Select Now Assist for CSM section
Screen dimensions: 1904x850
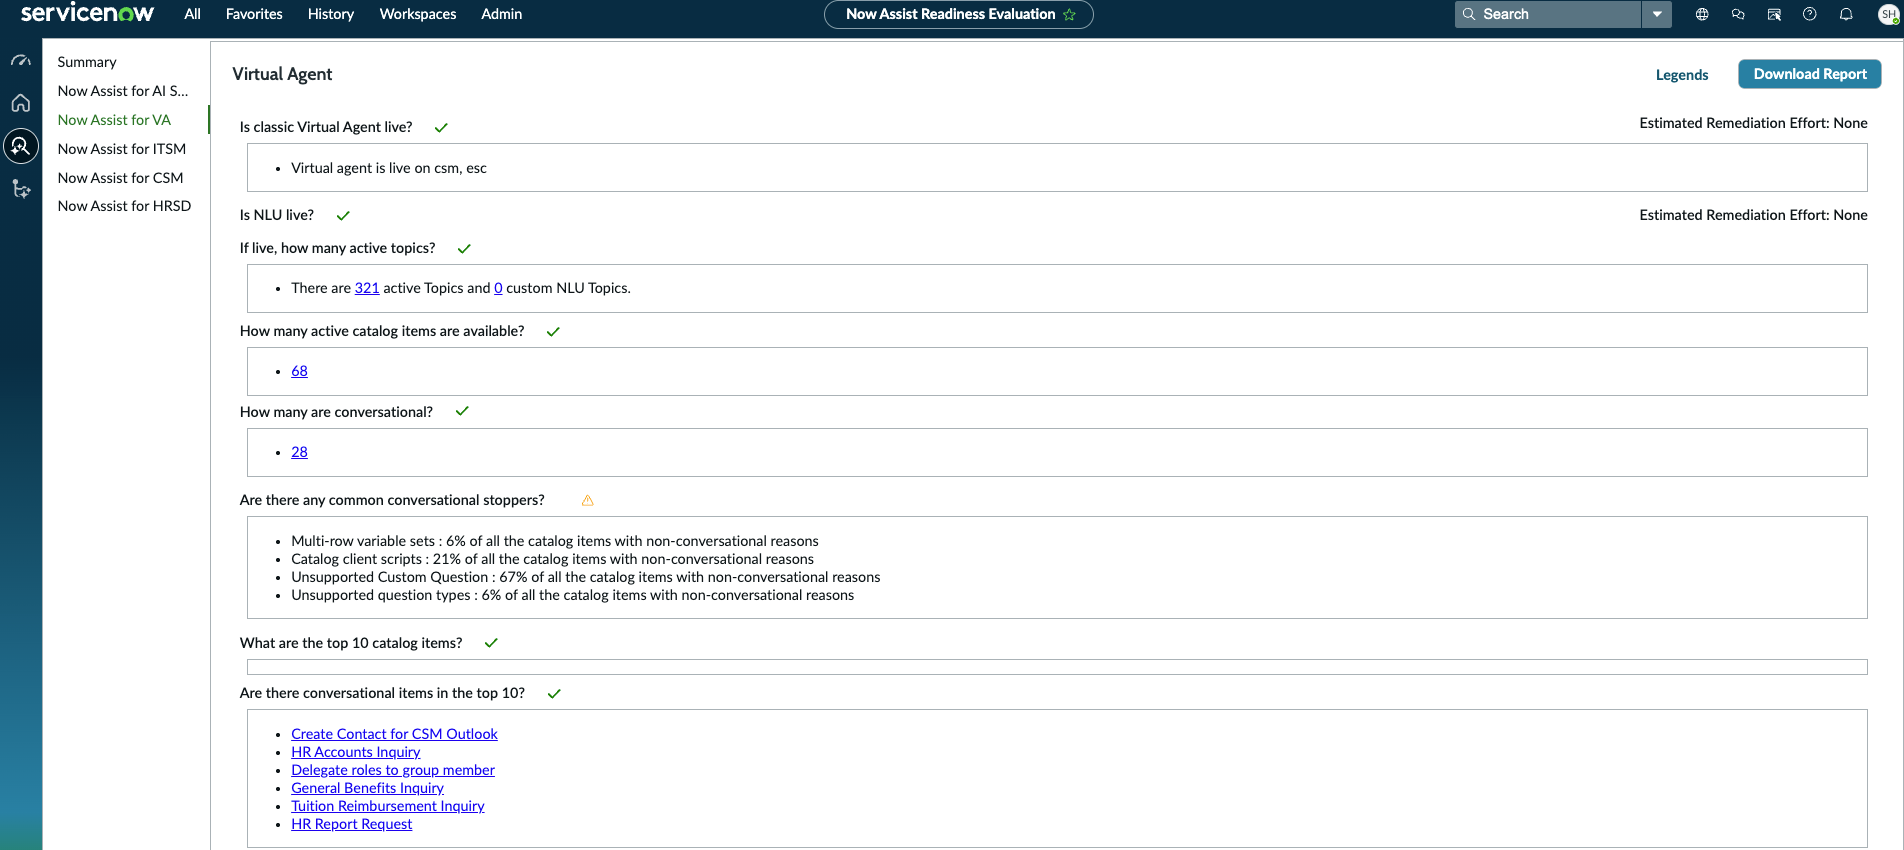120,178
